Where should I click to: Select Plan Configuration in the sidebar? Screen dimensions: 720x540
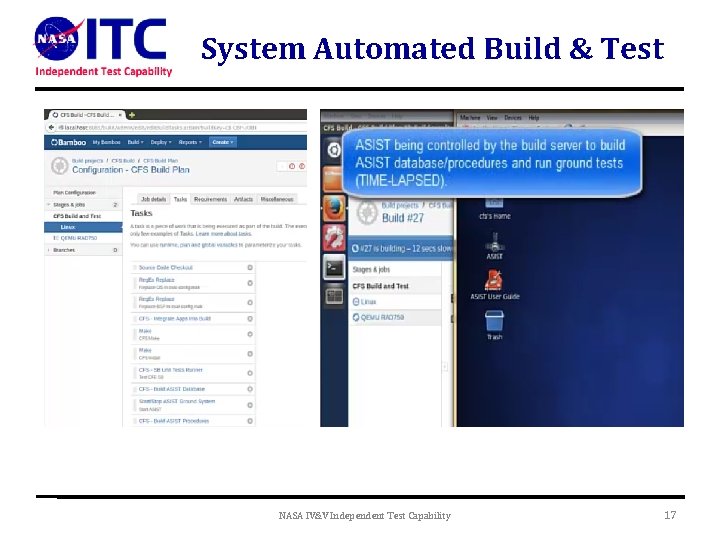(x=74, y=192)
